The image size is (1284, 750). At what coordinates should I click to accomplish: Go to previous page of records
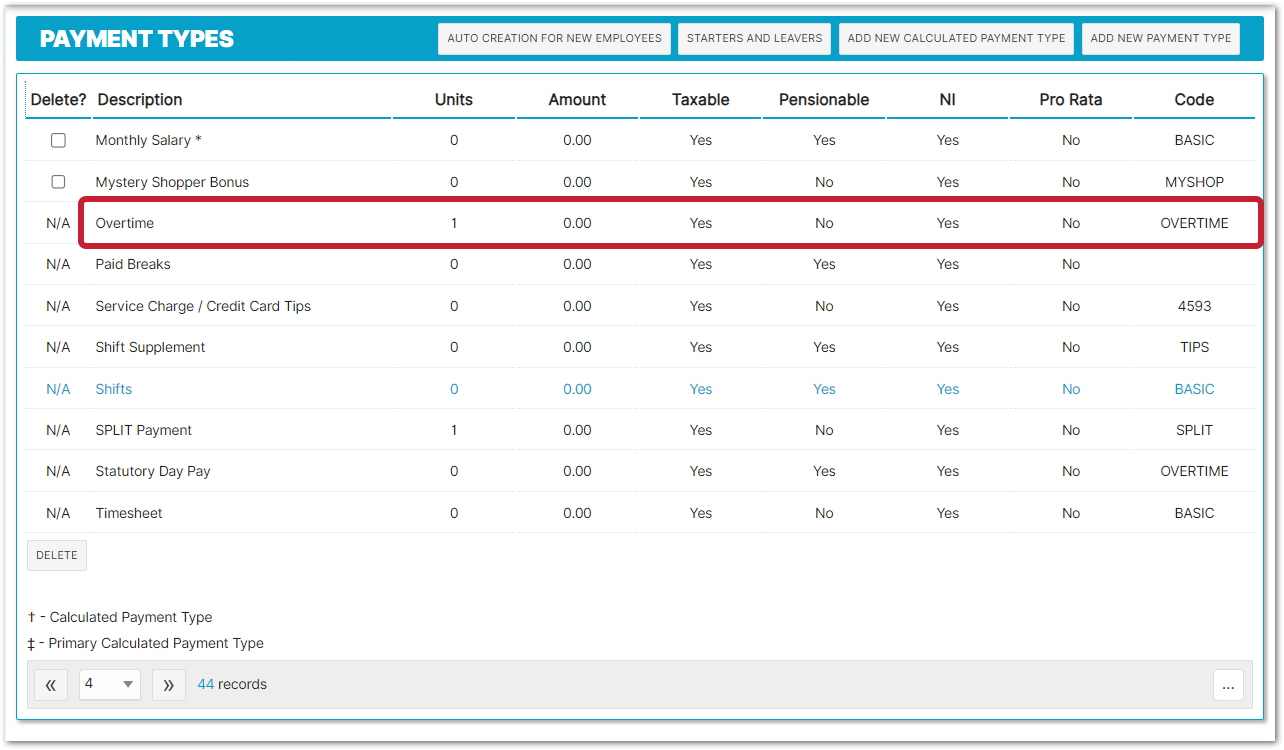(51, 685)
